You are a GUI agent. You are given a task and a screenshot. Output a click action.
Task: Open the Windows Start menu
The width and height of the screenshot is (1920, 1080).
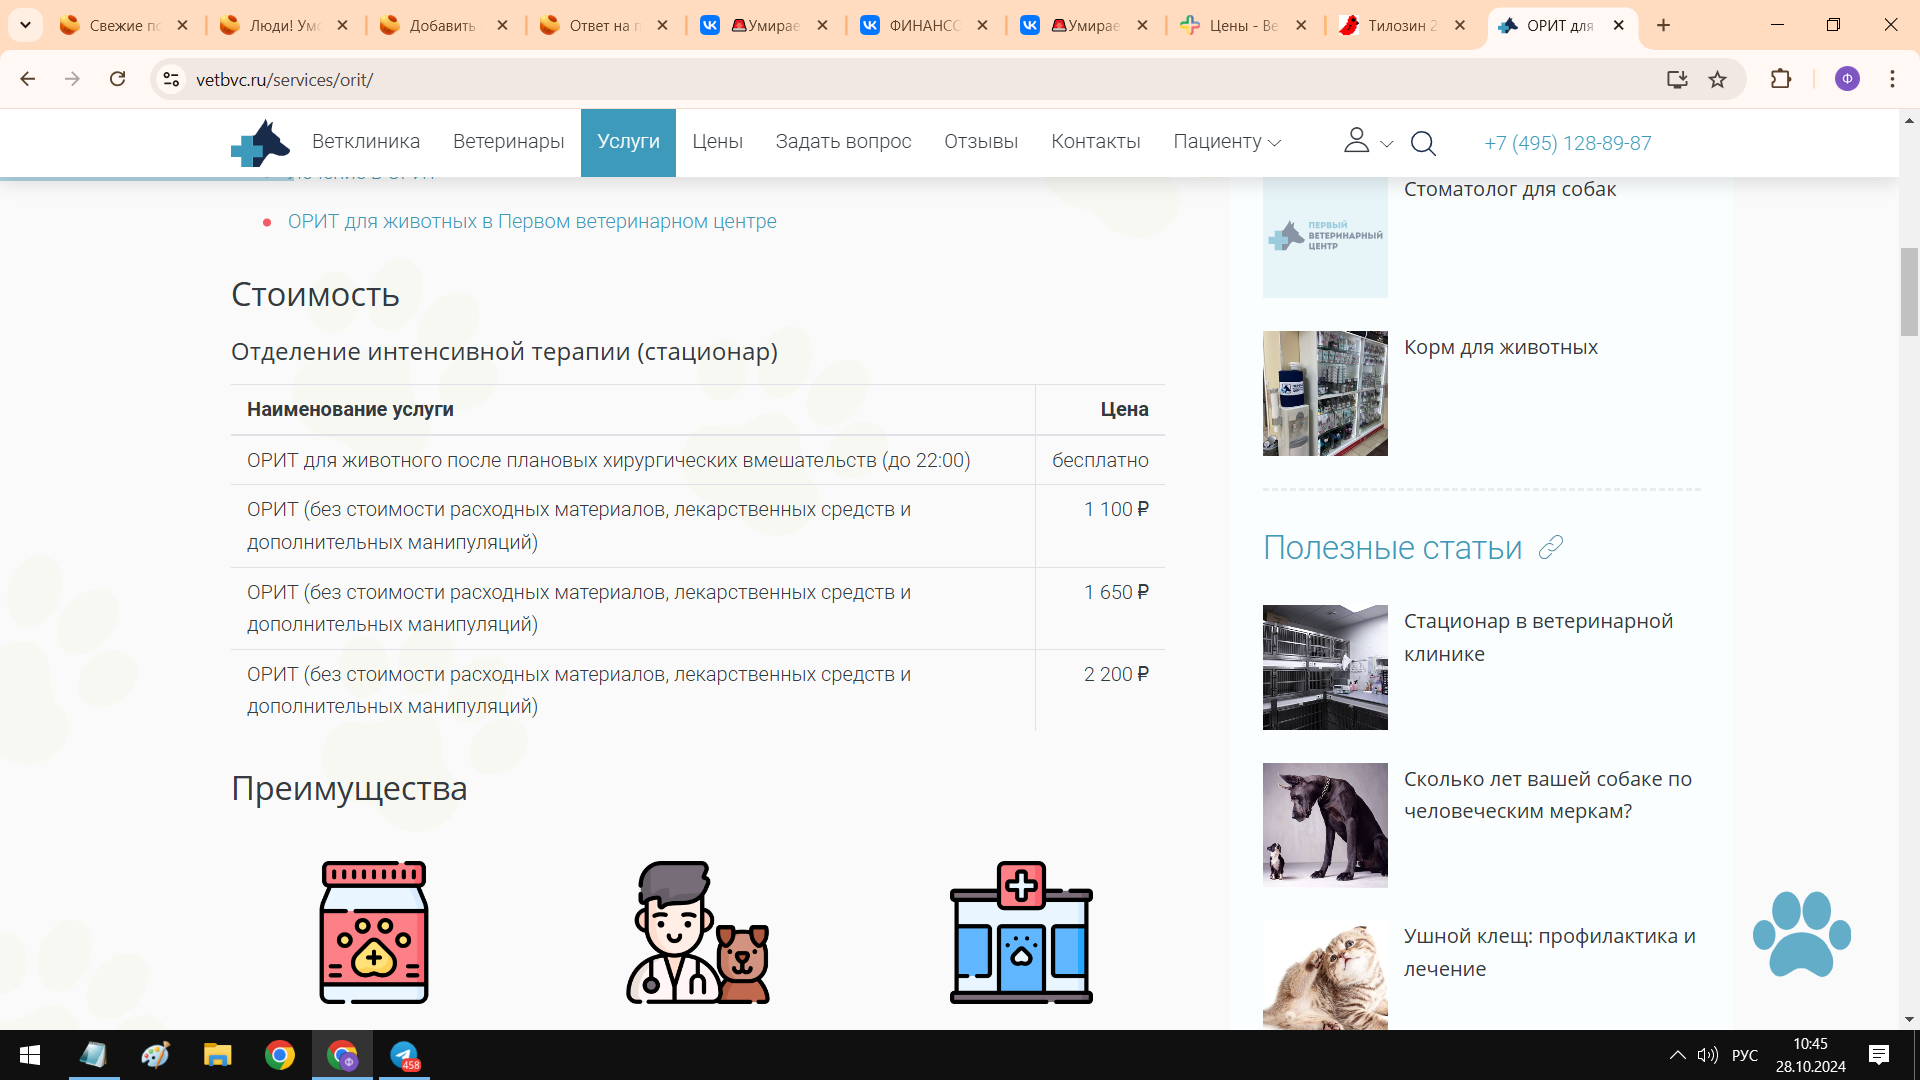pos(30,1055)
